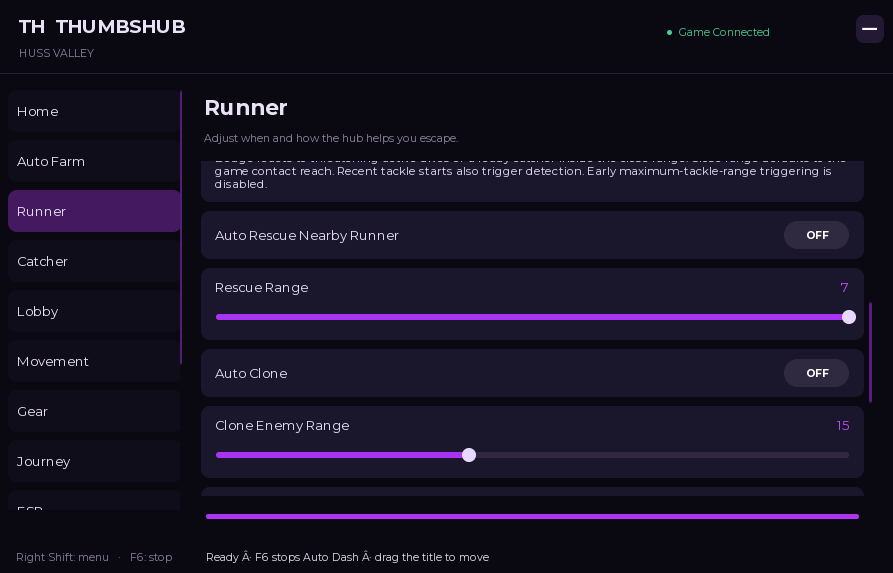Viewport: 893px width, 573px height.
Task: Switch to the Catcher section
Action: 94,261
